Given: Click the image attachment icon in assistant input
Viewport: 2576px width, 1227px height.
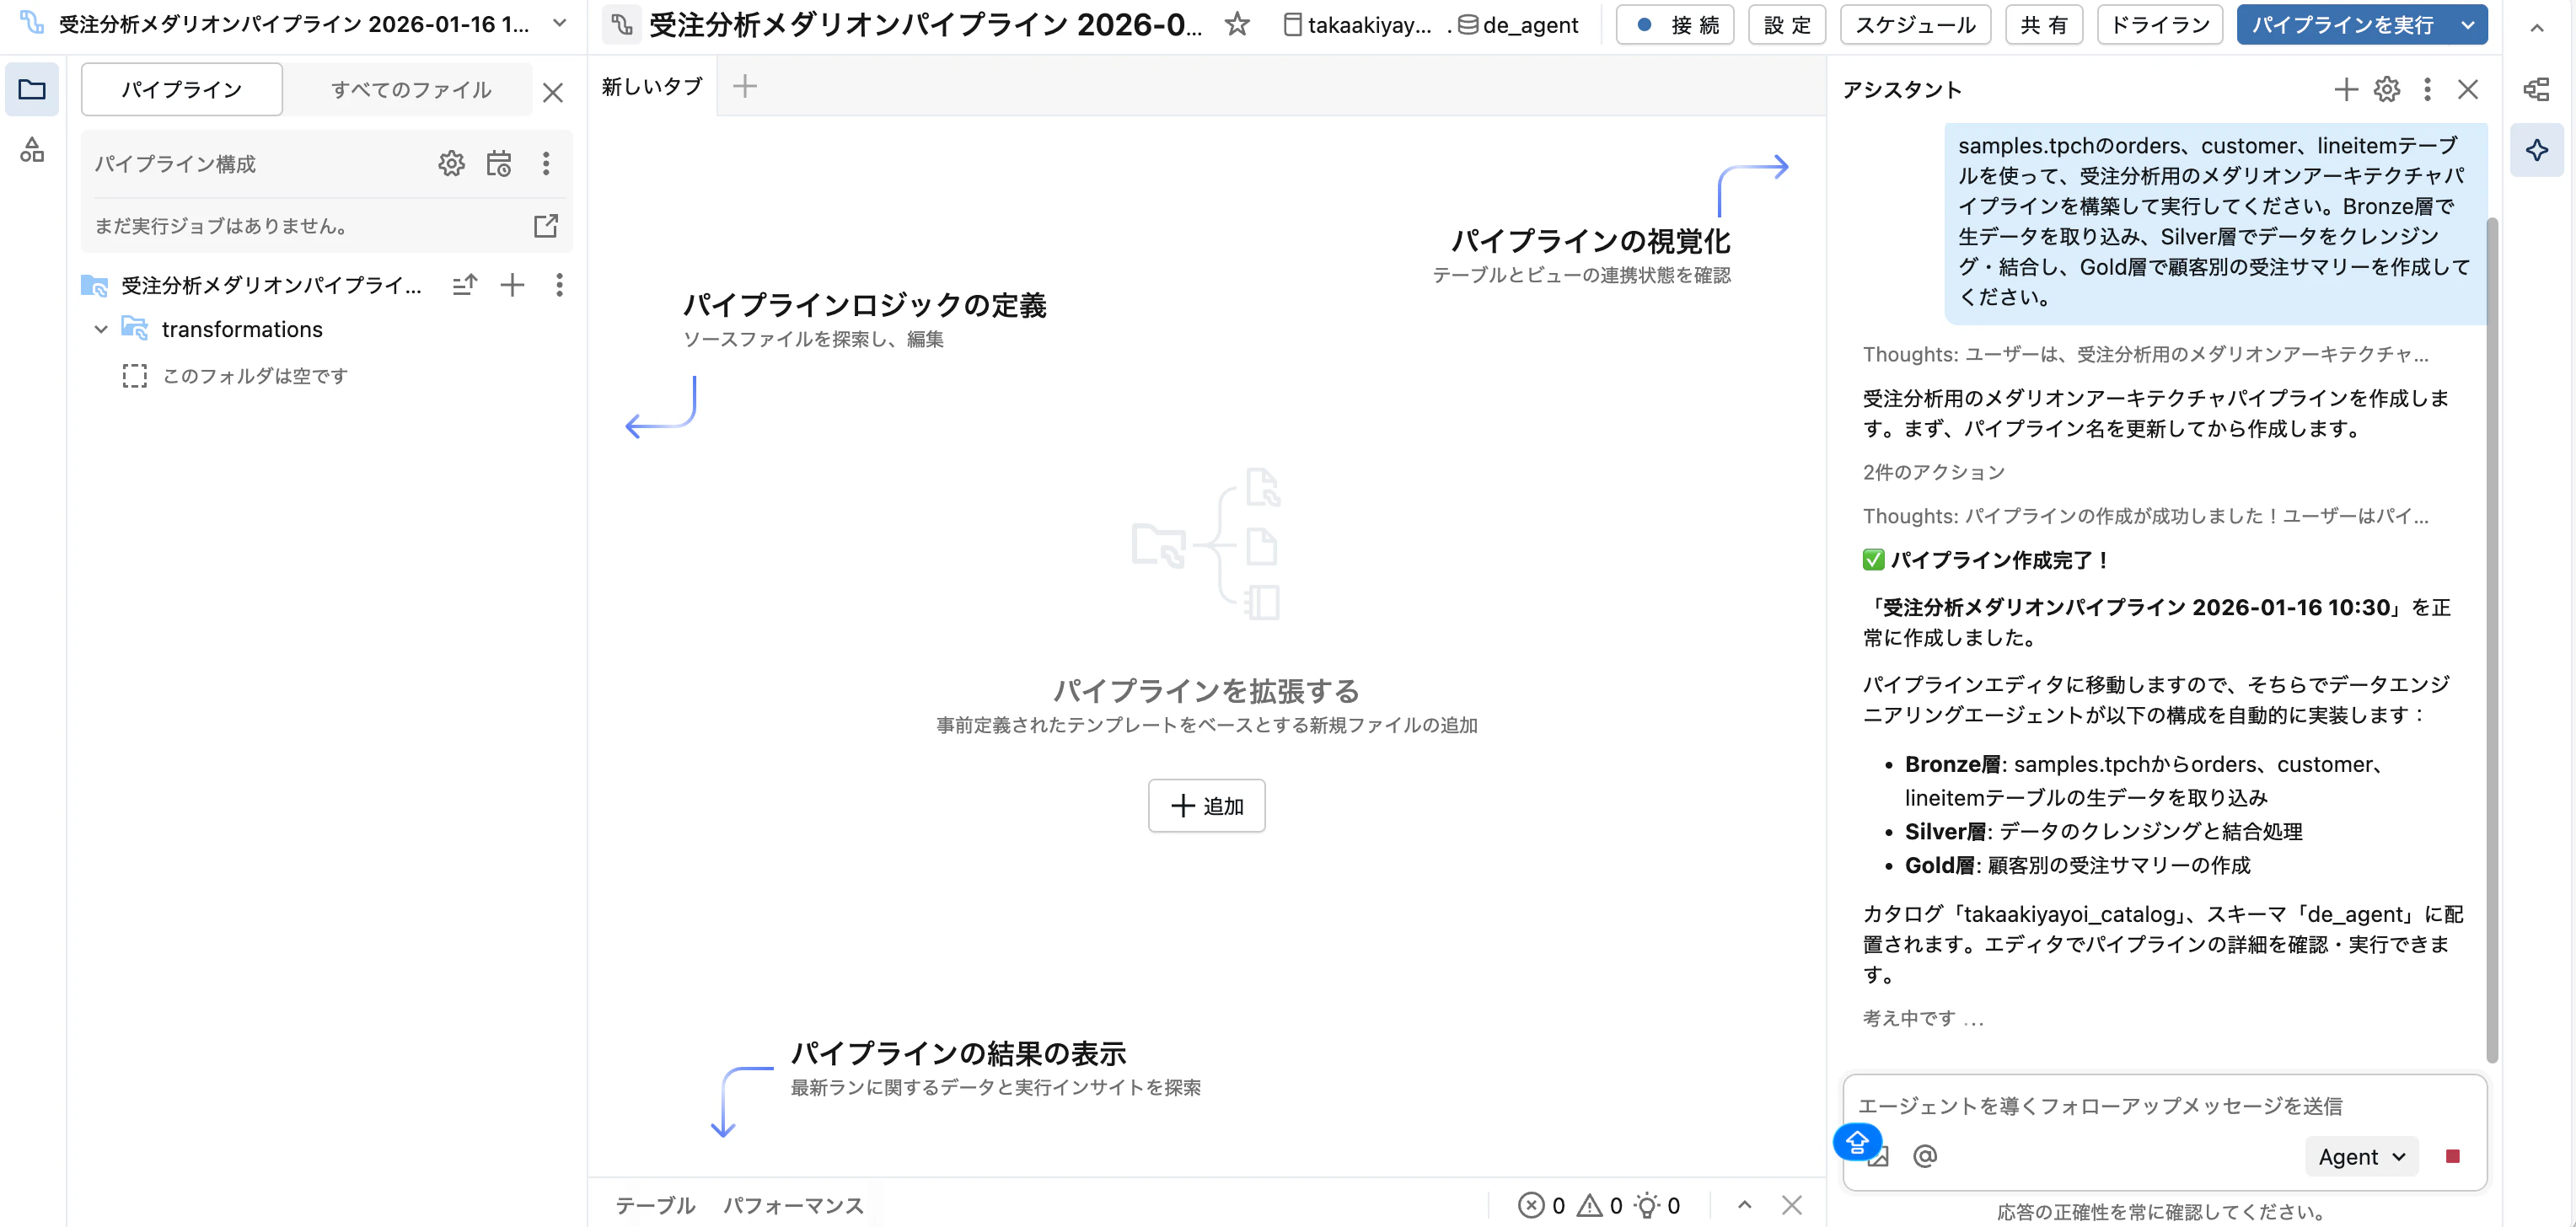Looking at the screenshot, I should 1880,1156.
